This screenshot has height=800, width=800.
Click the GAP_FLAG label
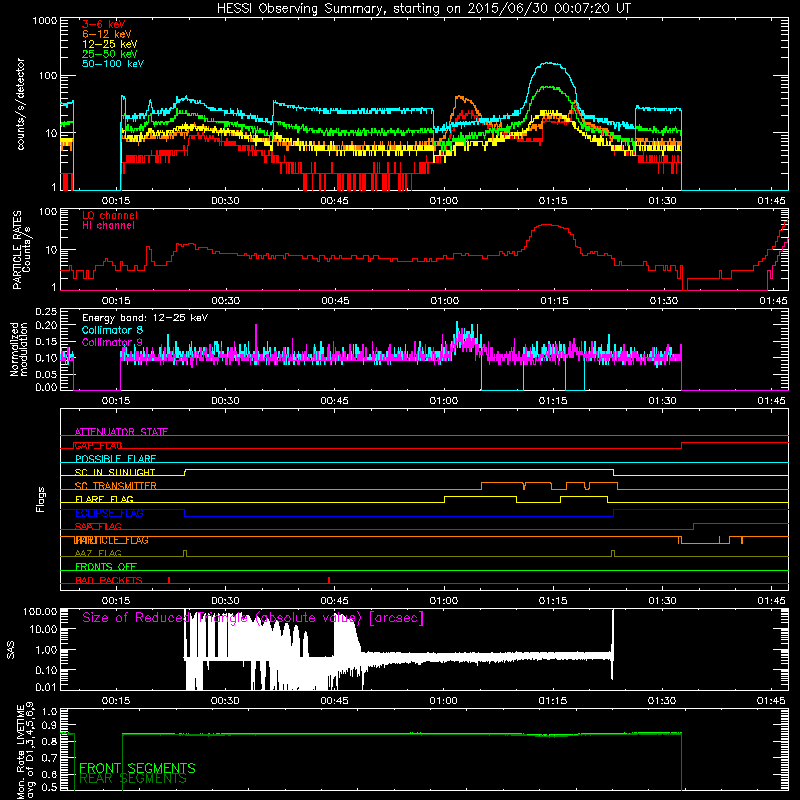98,445
